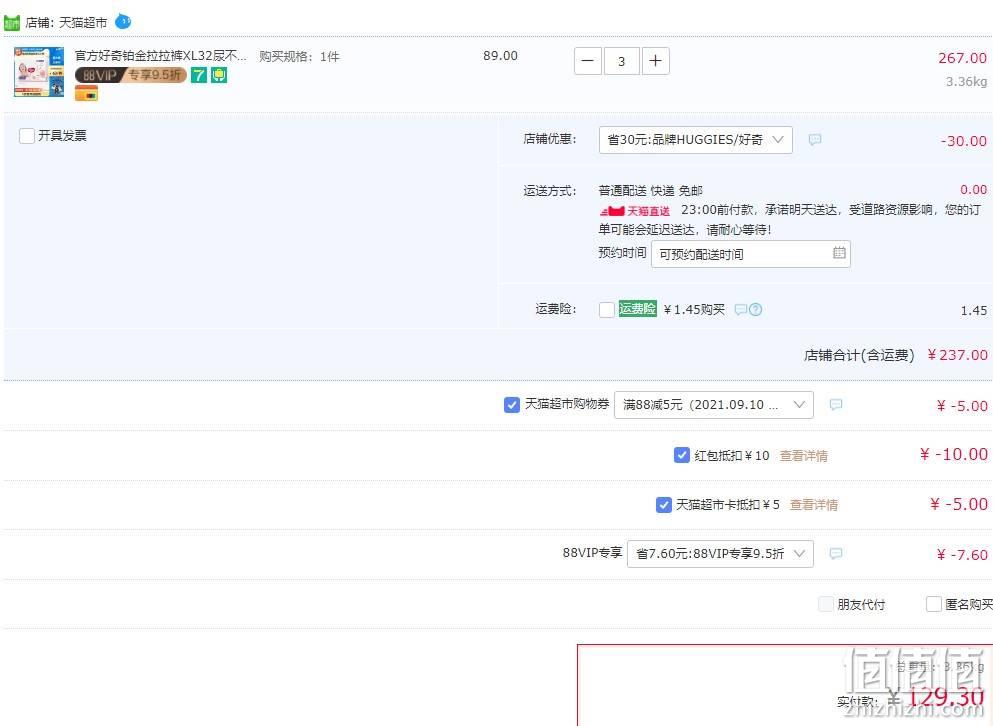Enable the 运费险 ¥1.45 insurance checkbox
993x726 pixels.
coord(607,309)
